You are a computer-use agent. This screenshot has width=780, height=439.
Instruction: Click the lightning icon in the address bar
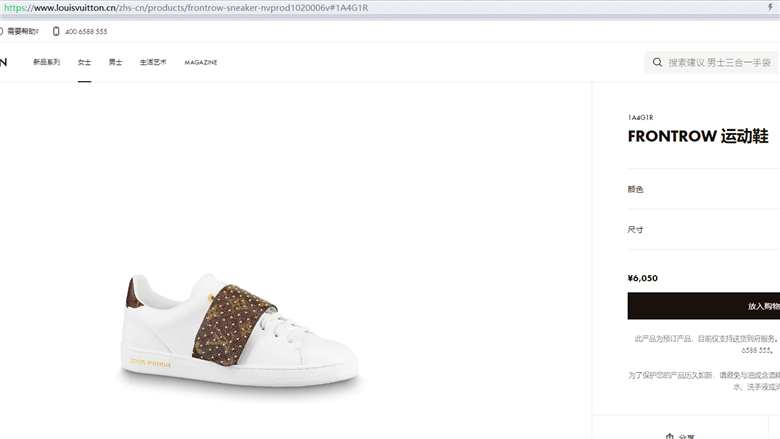pos(770,7)
